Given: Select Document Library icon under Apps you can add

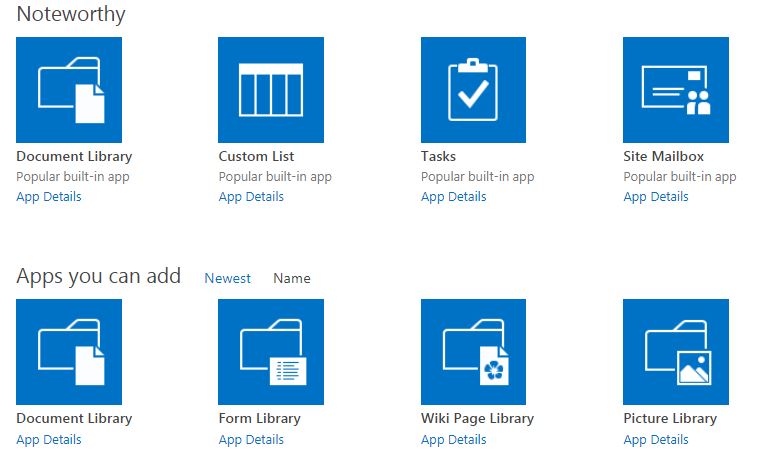Looking at the screenshot, I should 69,352.
